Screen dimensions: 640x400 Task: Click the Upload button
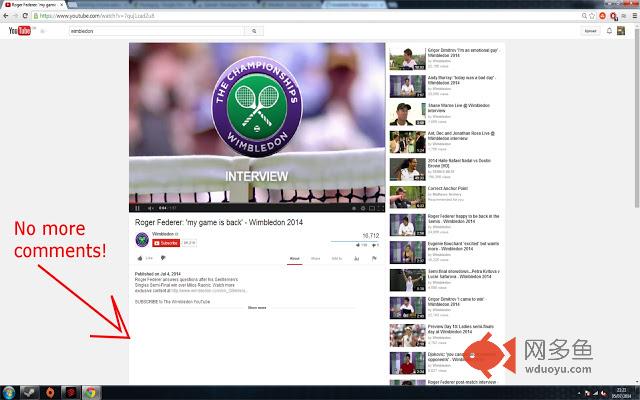590,31
